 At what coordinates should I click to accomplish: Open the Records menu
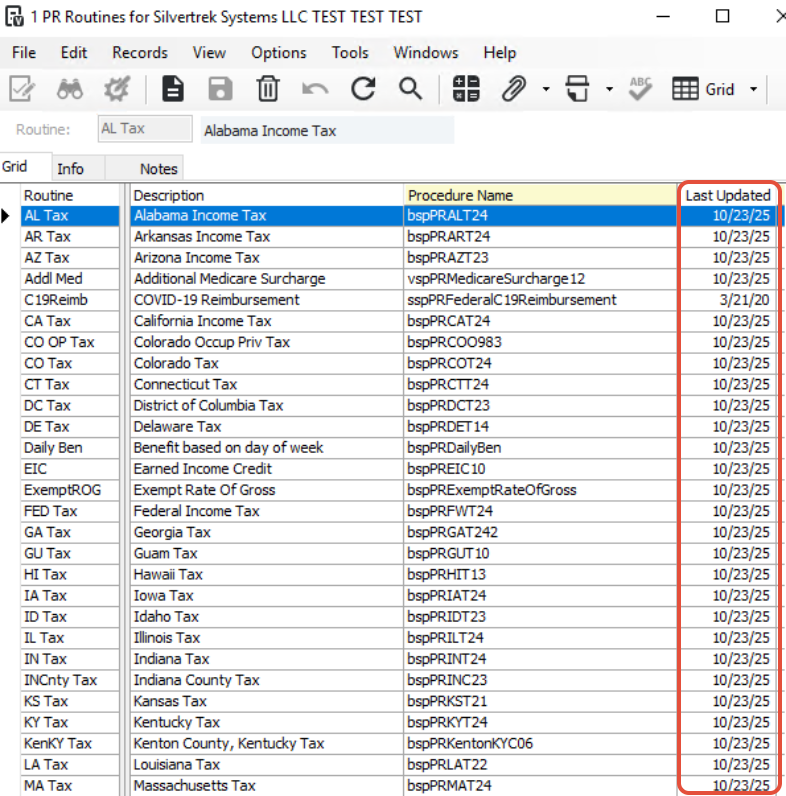(x=140, y=53)
